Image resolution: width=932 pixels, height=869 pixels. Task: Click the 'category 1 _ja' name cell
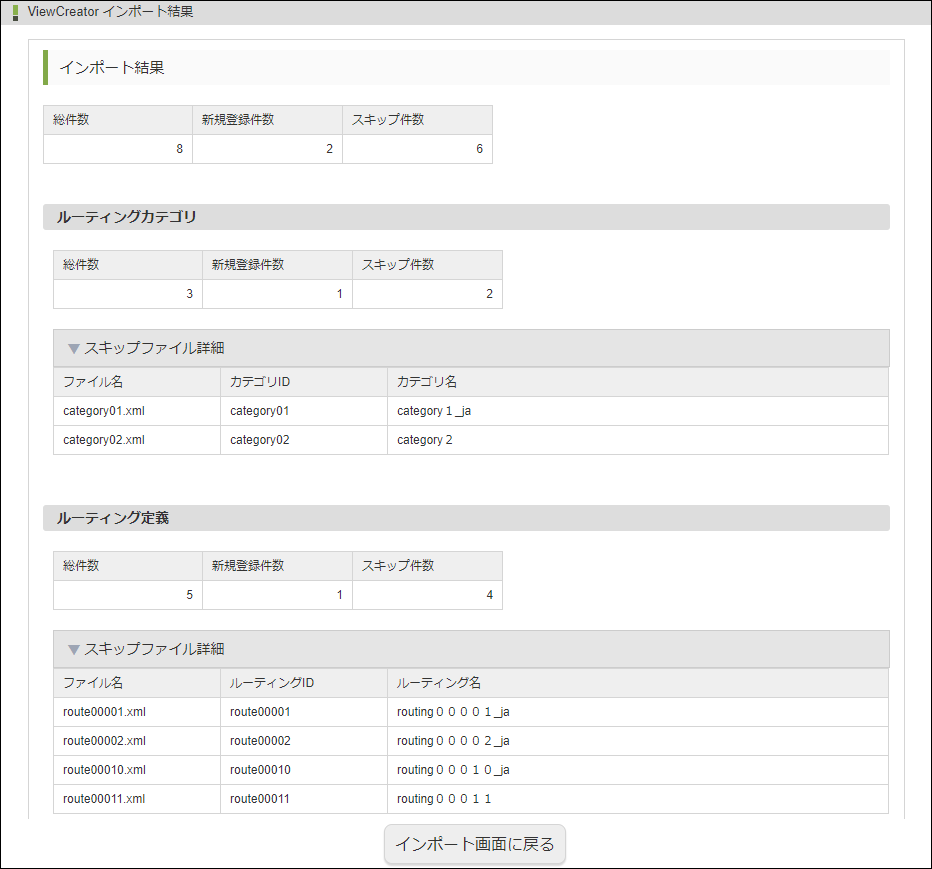click(x=638, y=411)
